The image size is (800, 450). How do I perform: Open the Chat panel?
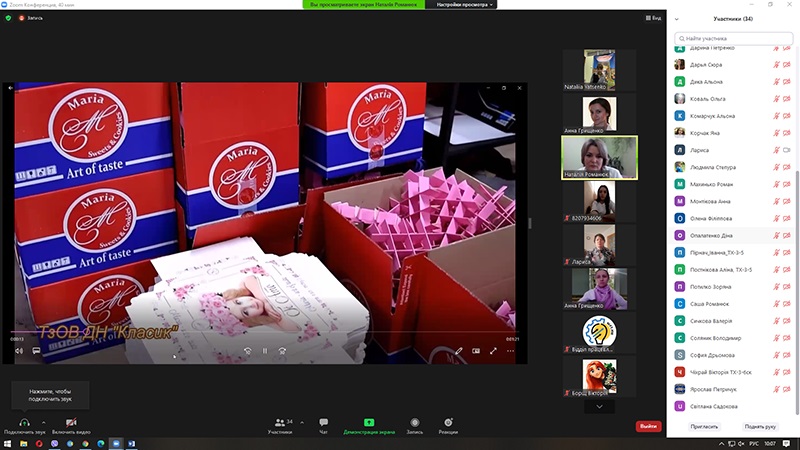click(323, 426)
